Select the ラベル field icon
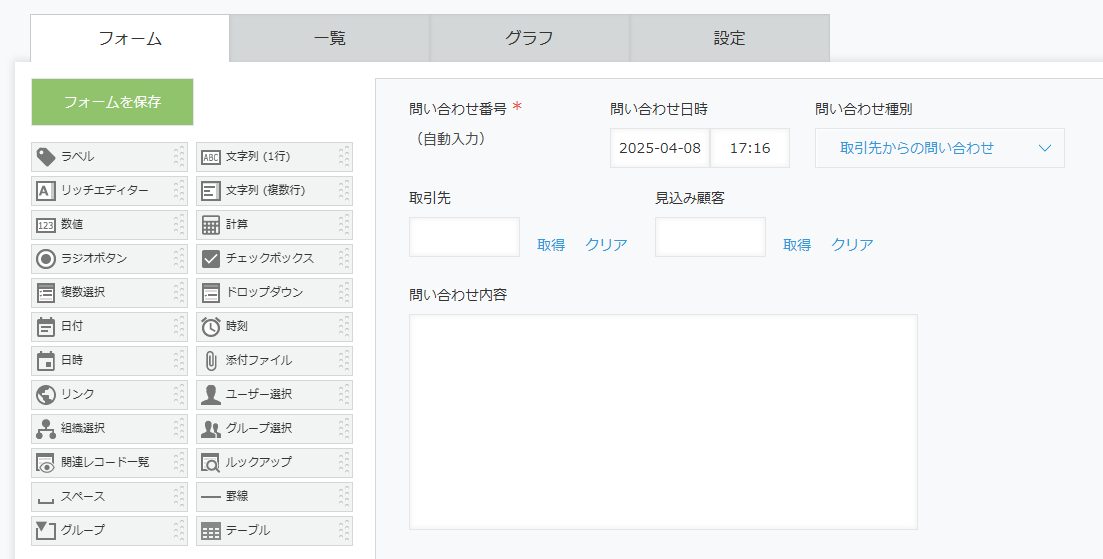 pyautogui.click(x=46, y=157)
